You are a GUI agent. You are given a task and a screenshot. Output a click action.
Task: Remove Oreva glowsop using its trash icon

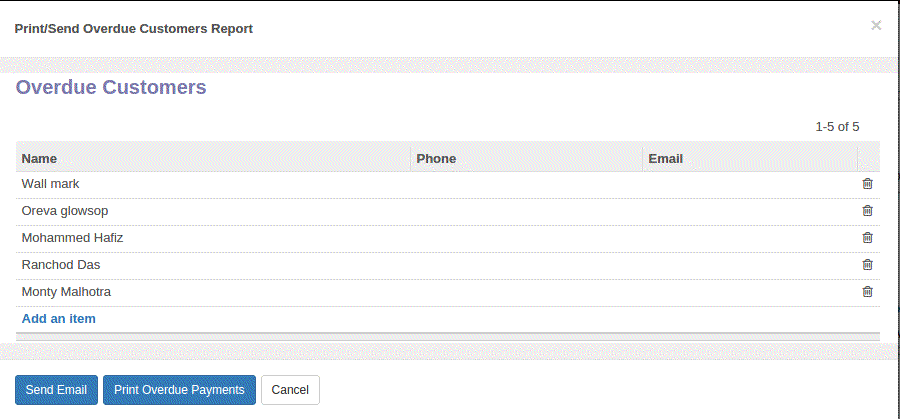point(867,211)
